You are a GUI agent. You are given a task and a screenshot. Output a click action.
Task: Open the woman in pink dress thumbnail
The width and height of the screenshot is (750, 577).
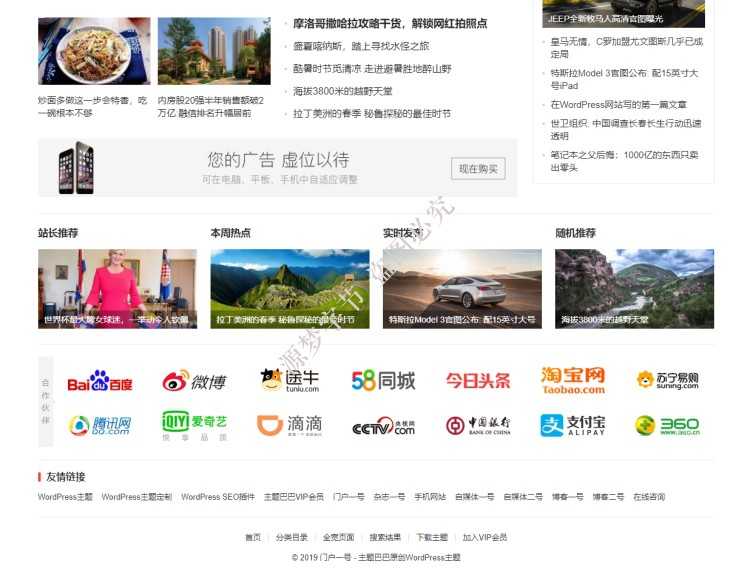pos(117,288)
